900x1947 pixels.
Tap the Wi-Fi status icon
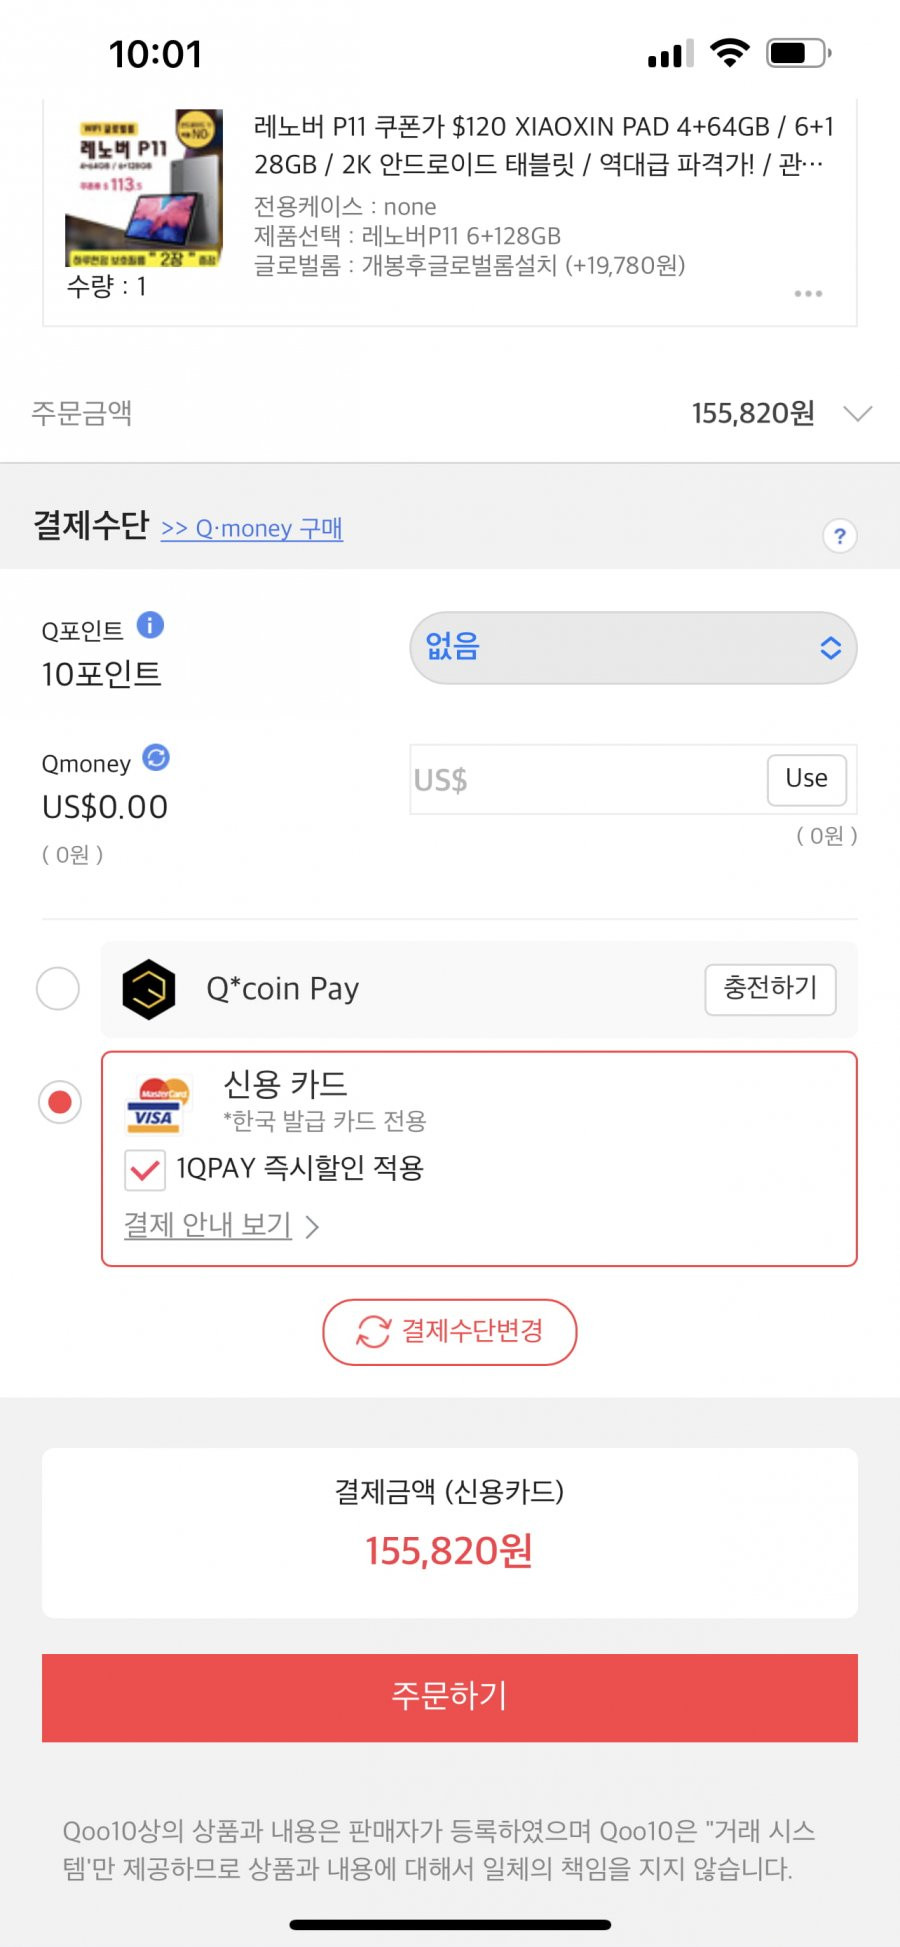[x=730, y=53]
